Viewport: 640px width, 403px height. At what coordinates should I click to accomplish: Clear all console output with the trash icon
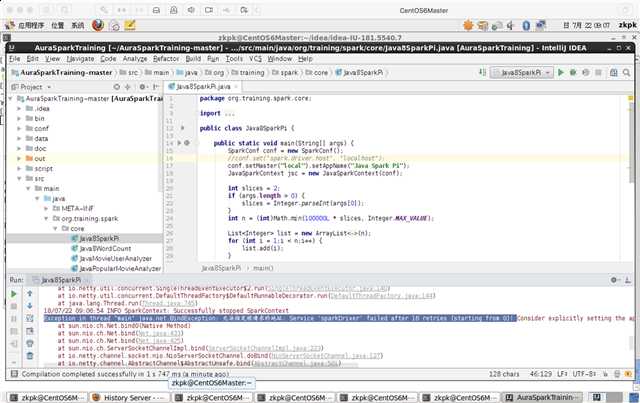[30, 356]
